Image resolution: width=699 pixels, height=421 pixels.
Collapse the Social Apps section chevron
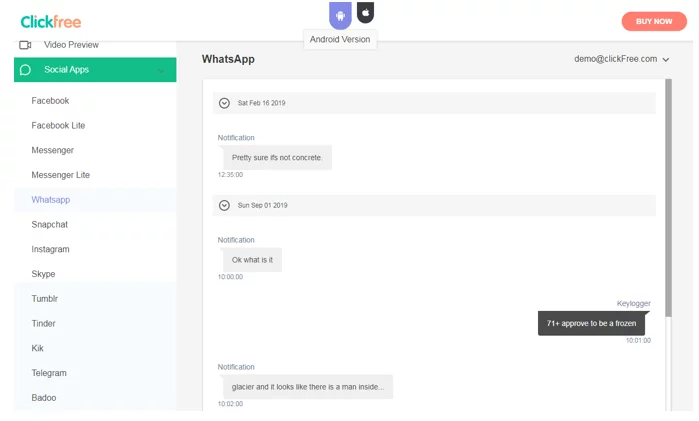tap(161, 70)
